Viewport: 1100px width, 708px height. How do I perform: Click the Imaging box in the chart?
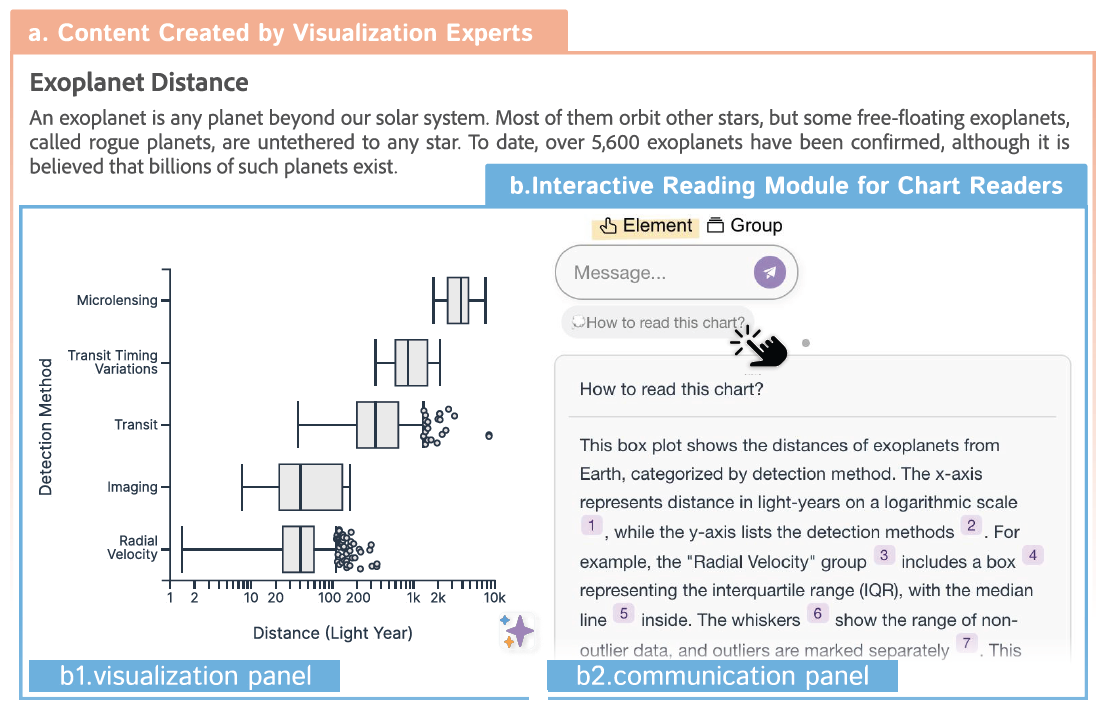click(310, 487)
